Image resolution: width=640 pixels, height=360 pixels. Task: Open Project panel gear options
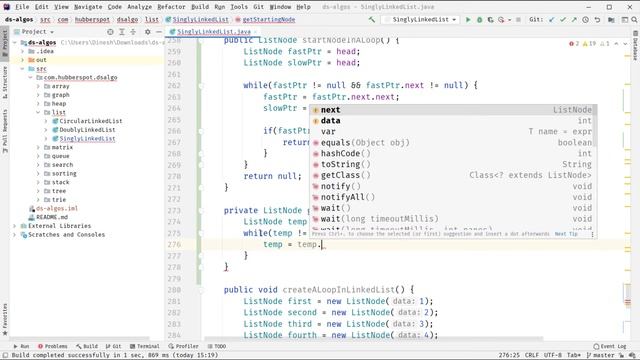[x=147, y=31]
